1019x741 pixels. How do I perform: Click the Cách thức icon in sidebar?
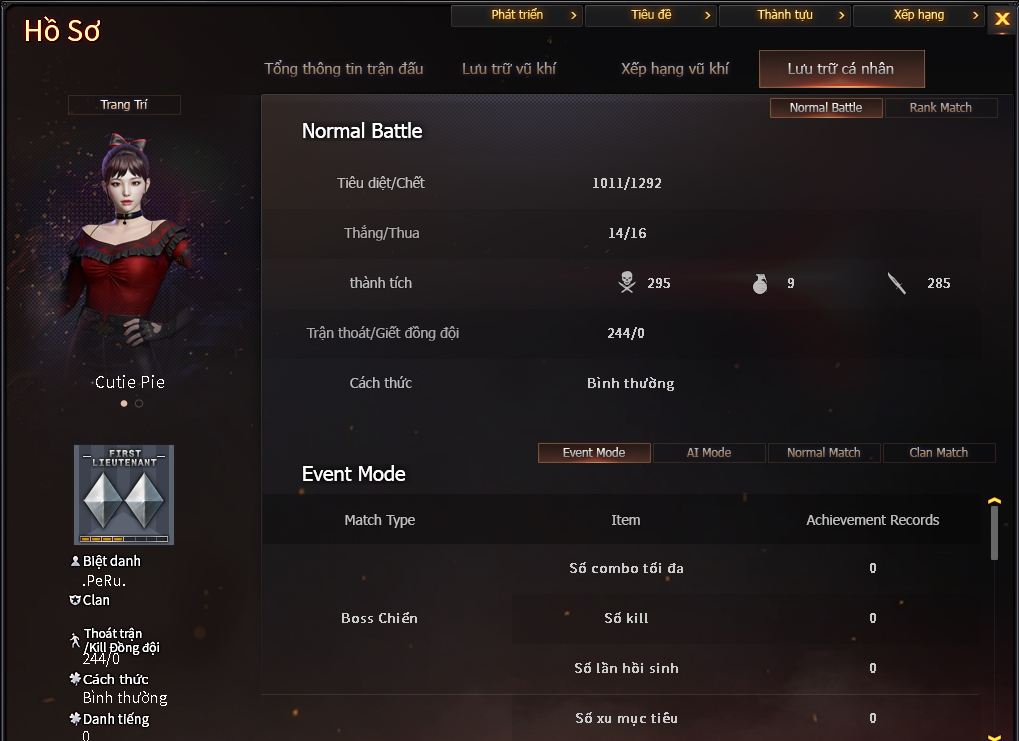pyautogui.click(x=75, y=679)
